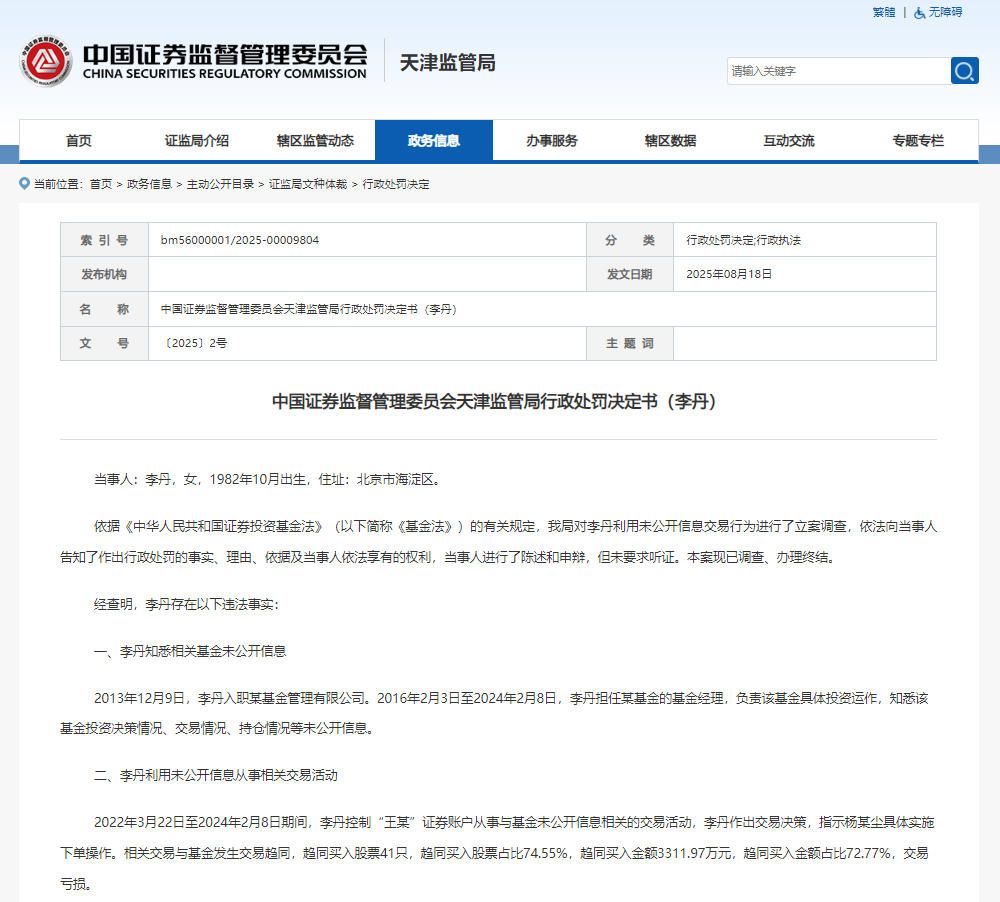Click 首页 in the breadcrumb trail

(x=100, y=184)
